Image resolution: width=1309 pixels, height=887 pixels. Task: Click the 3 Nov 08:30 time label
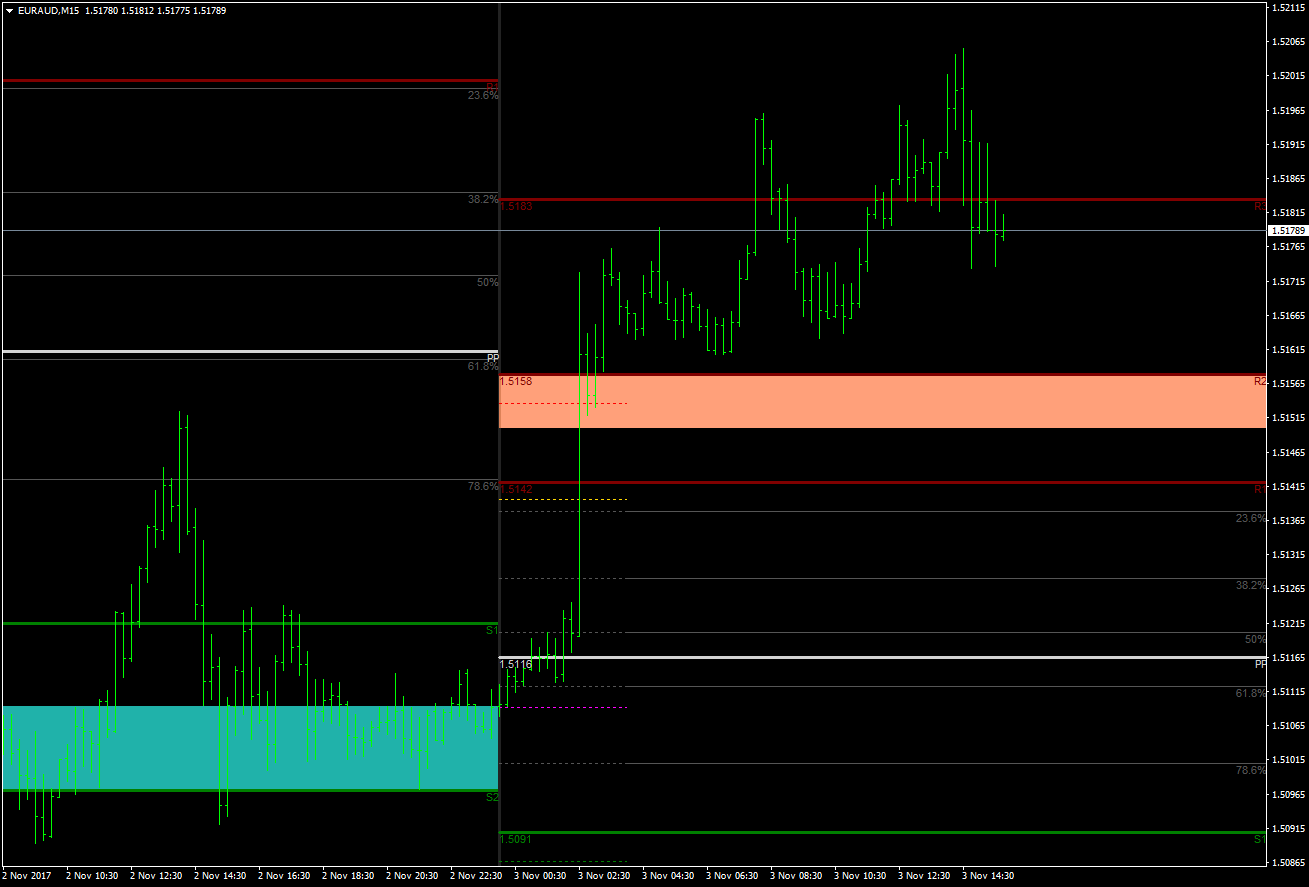coord(796,876)
